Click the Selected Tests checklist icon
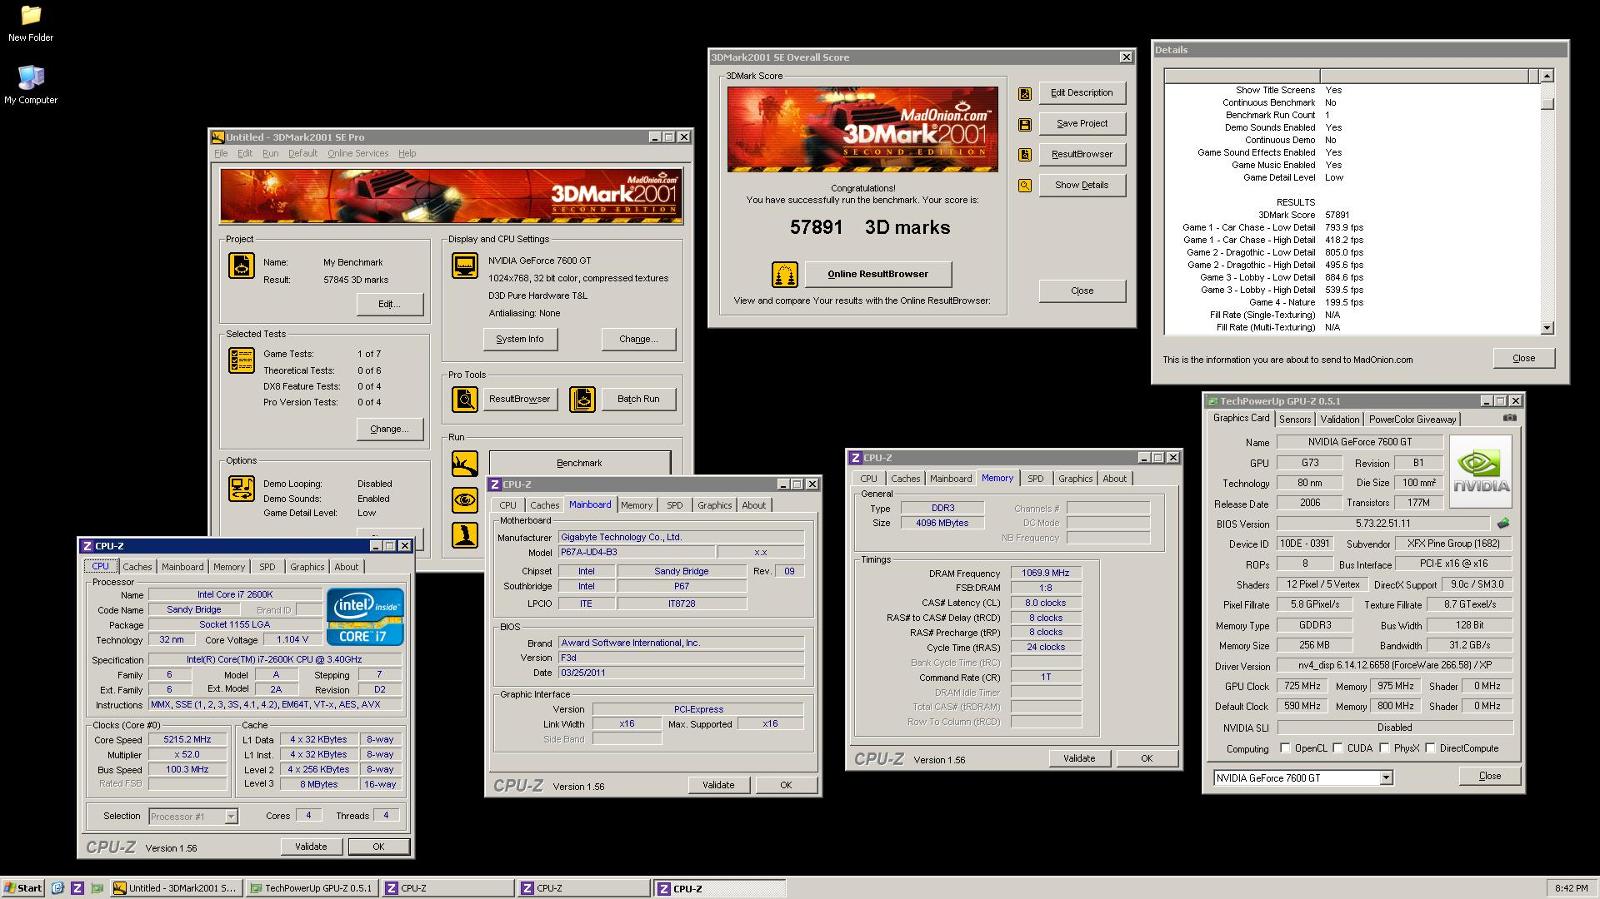 click(x=241, y=360)
